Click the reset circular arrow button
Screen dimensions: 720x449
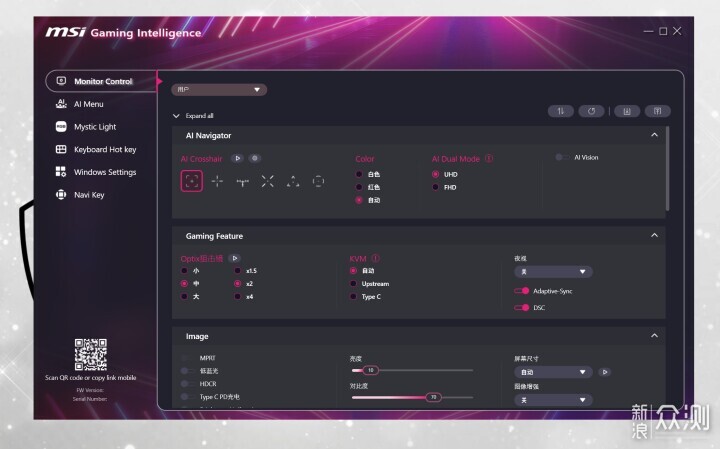[x=591, y=111]
